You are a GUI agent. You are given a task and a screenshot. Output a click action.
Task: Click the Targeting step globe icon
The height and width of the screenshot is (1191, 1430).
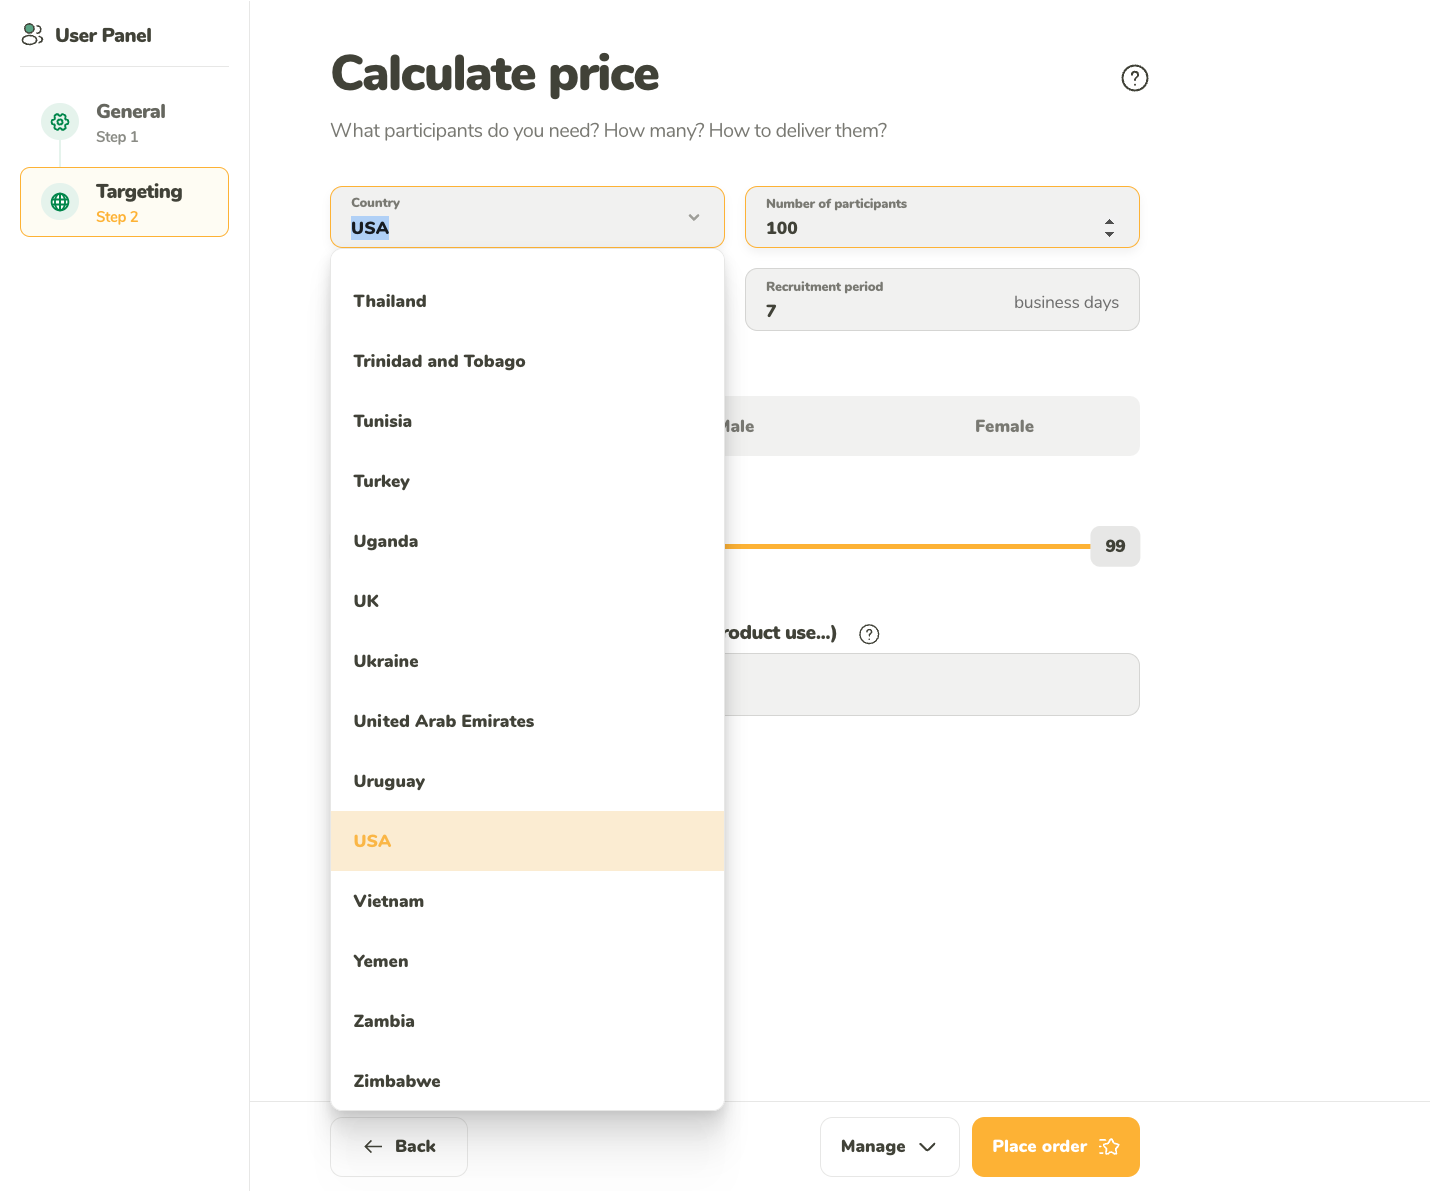coord(60,202)
